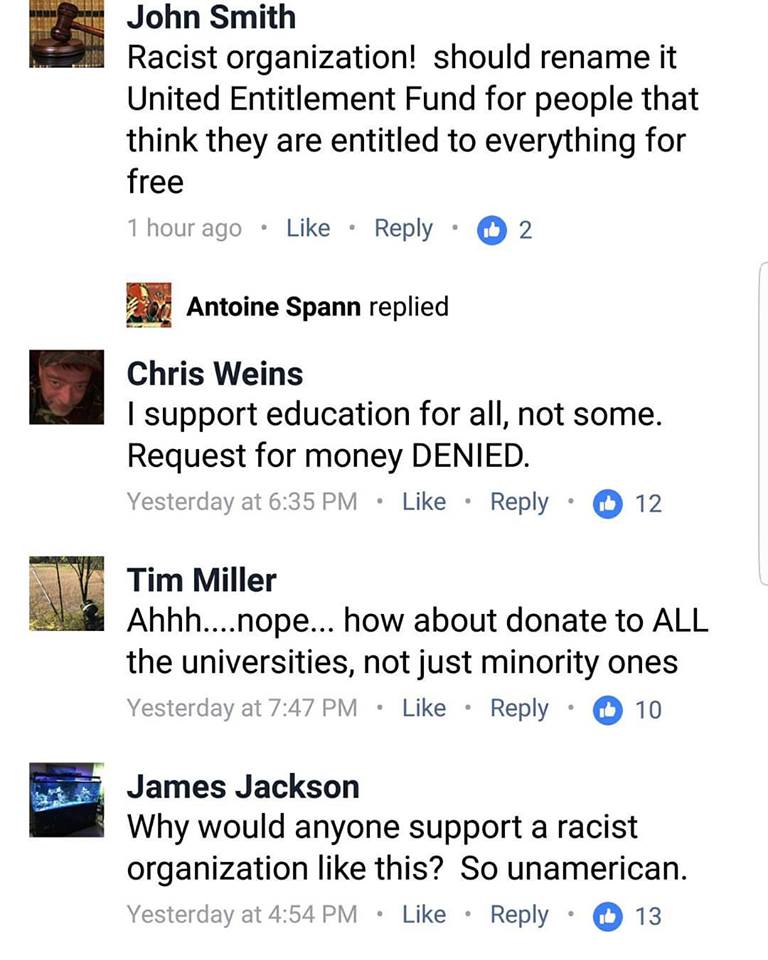Open James Jackson's aquarium profile picture
Viewport: 768px width, 960px height.
pos(66,800)
